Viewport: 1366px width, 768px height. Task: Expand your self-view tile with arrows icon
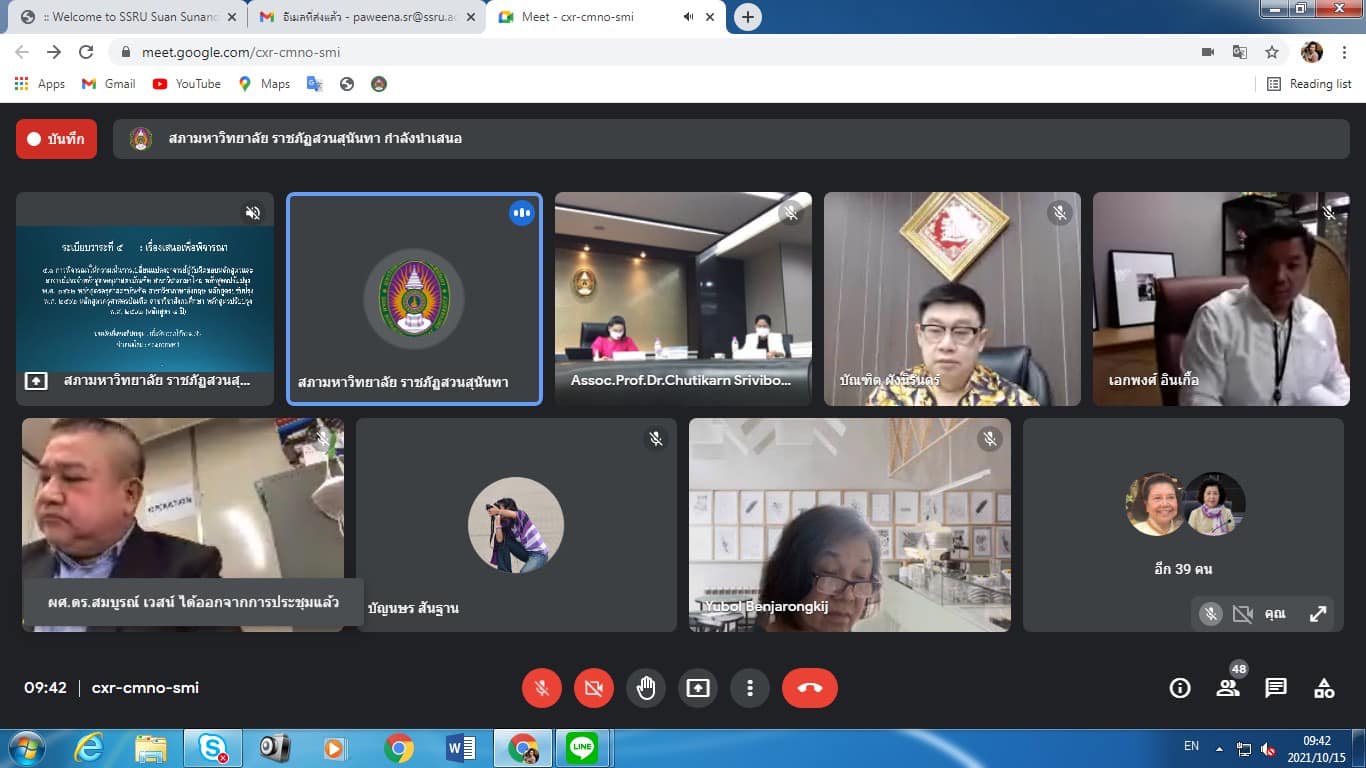coord(1318,614)
